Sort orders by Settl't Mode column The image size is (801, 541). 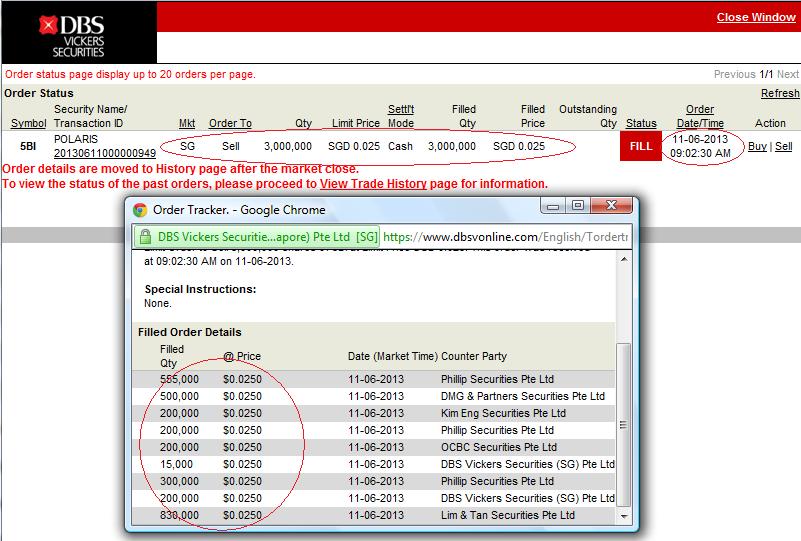pos(401,116)
